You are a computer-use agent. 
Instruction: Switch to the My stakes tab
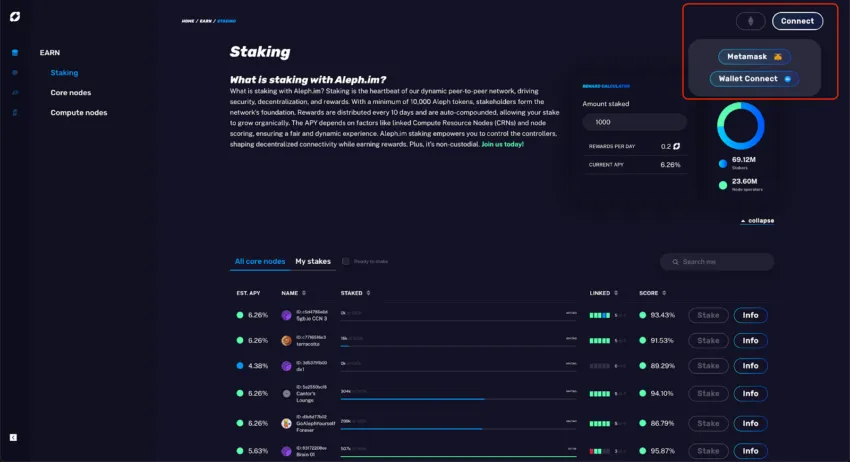click(x=313, y=261)
